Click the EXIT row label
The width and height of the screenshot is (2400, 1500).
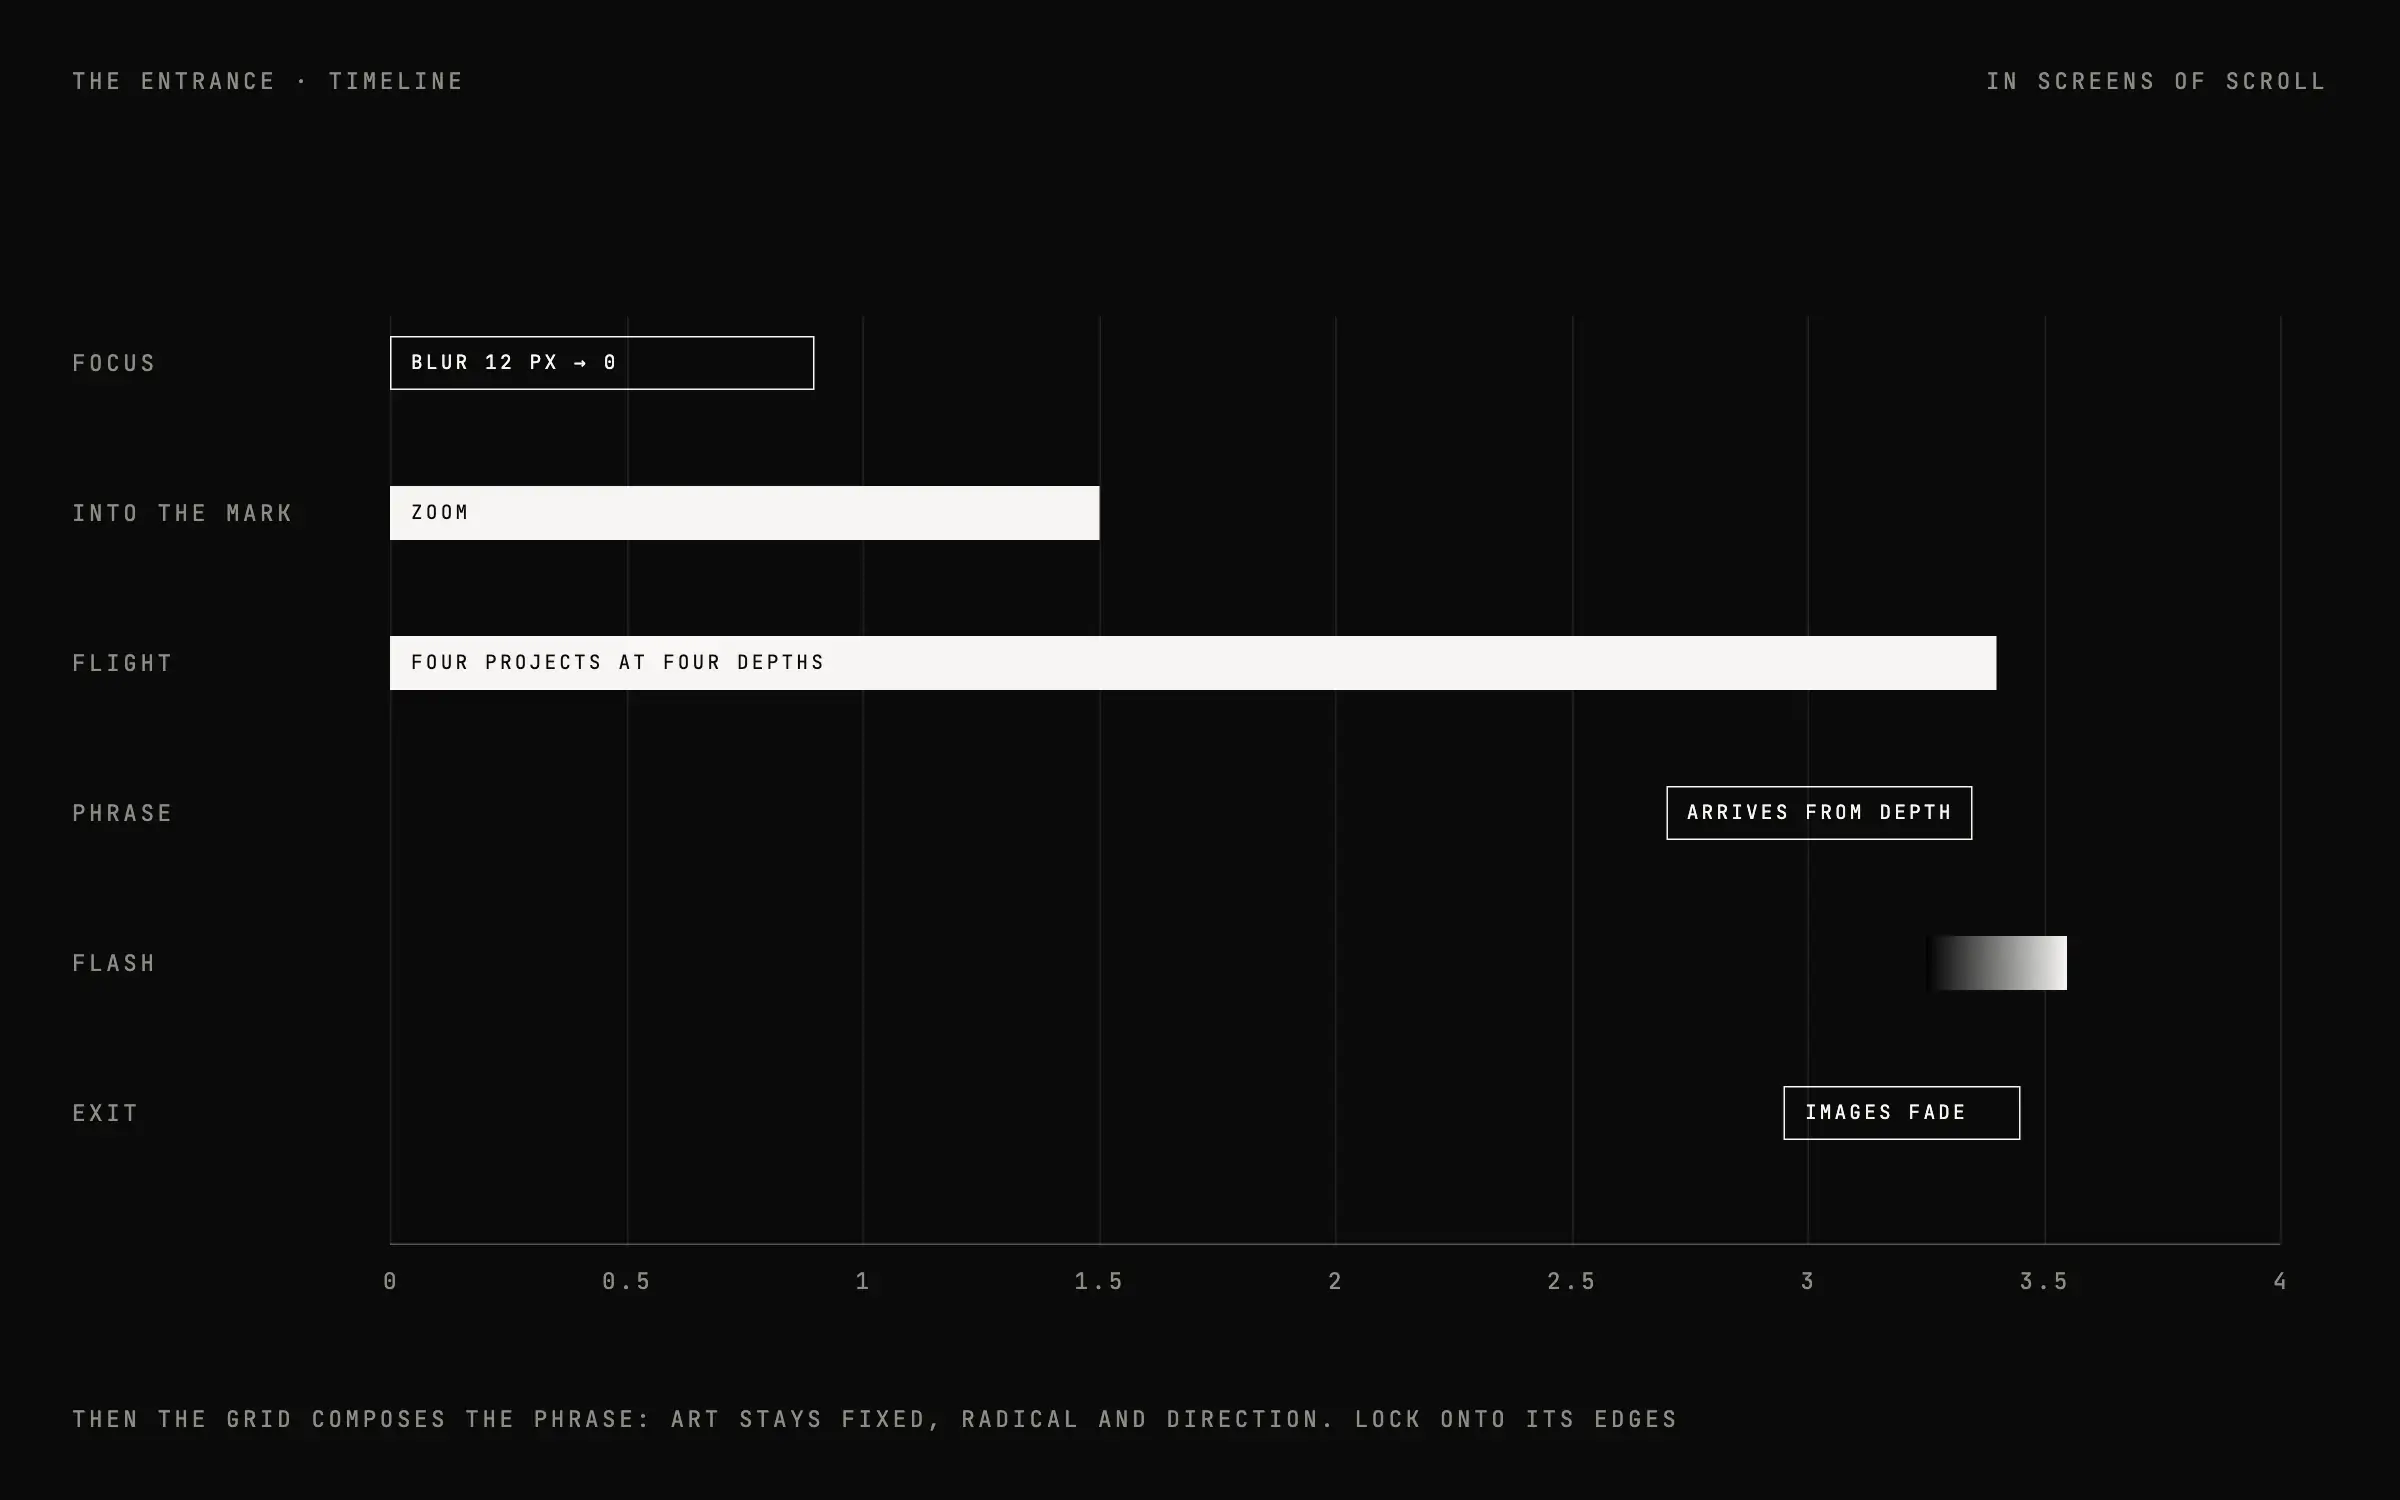(105, 1113)
